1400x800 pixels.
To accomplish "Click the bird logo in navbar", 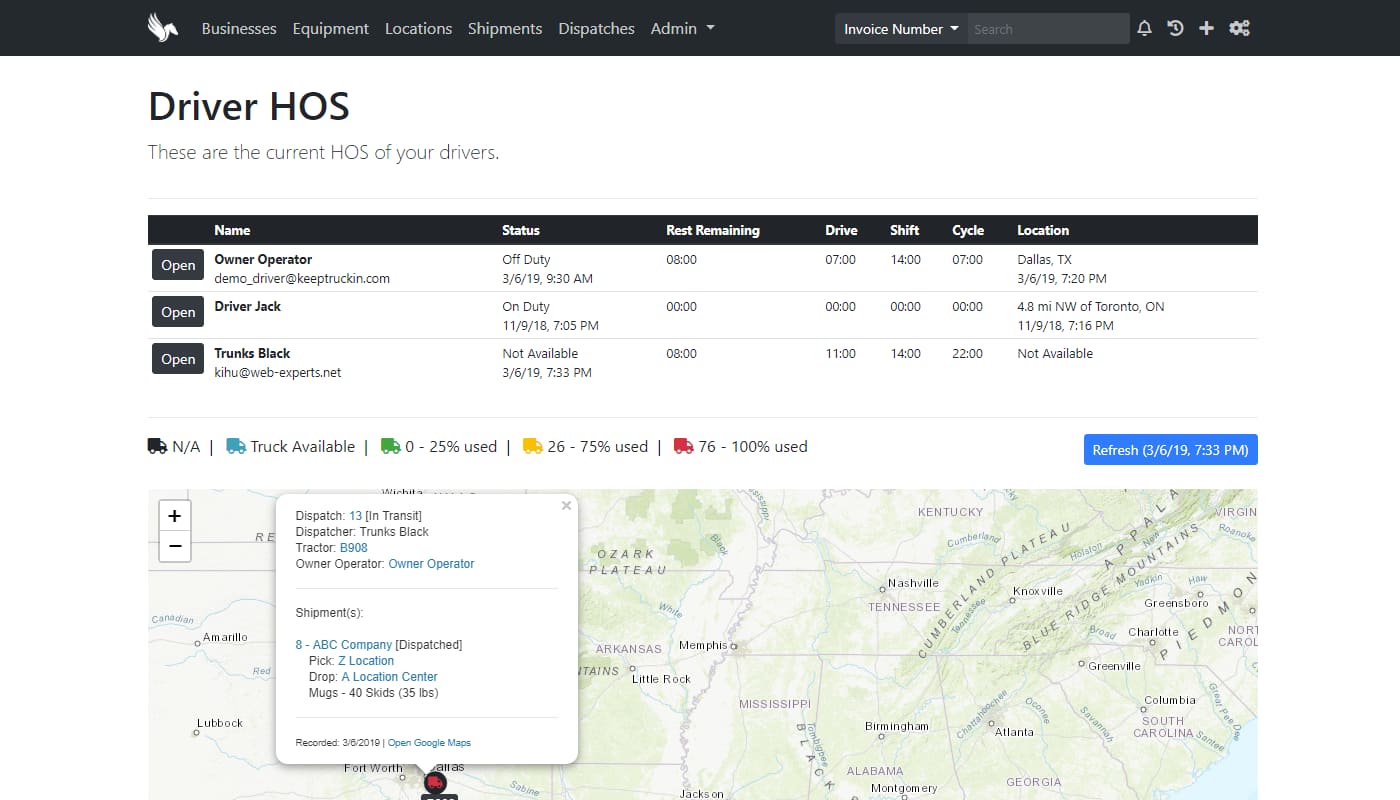I will point(163,28).
